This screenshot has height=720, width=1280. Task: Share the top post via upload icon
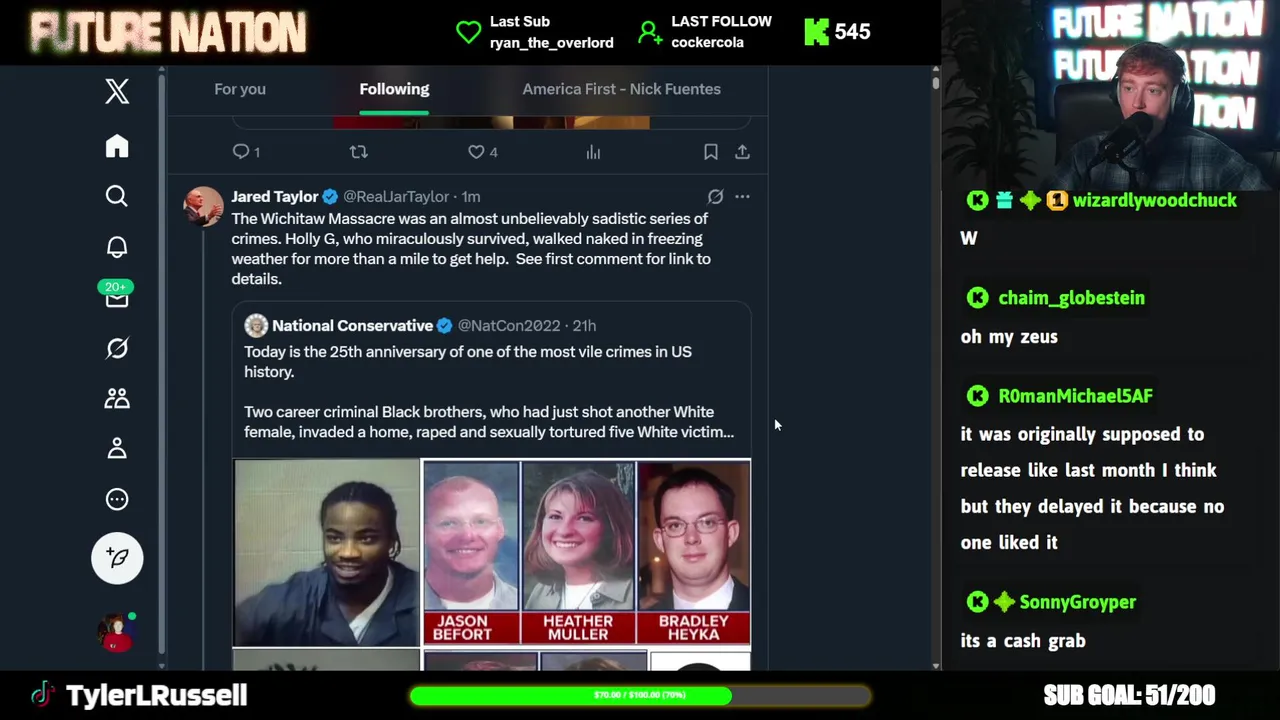[x=742, y=152]
